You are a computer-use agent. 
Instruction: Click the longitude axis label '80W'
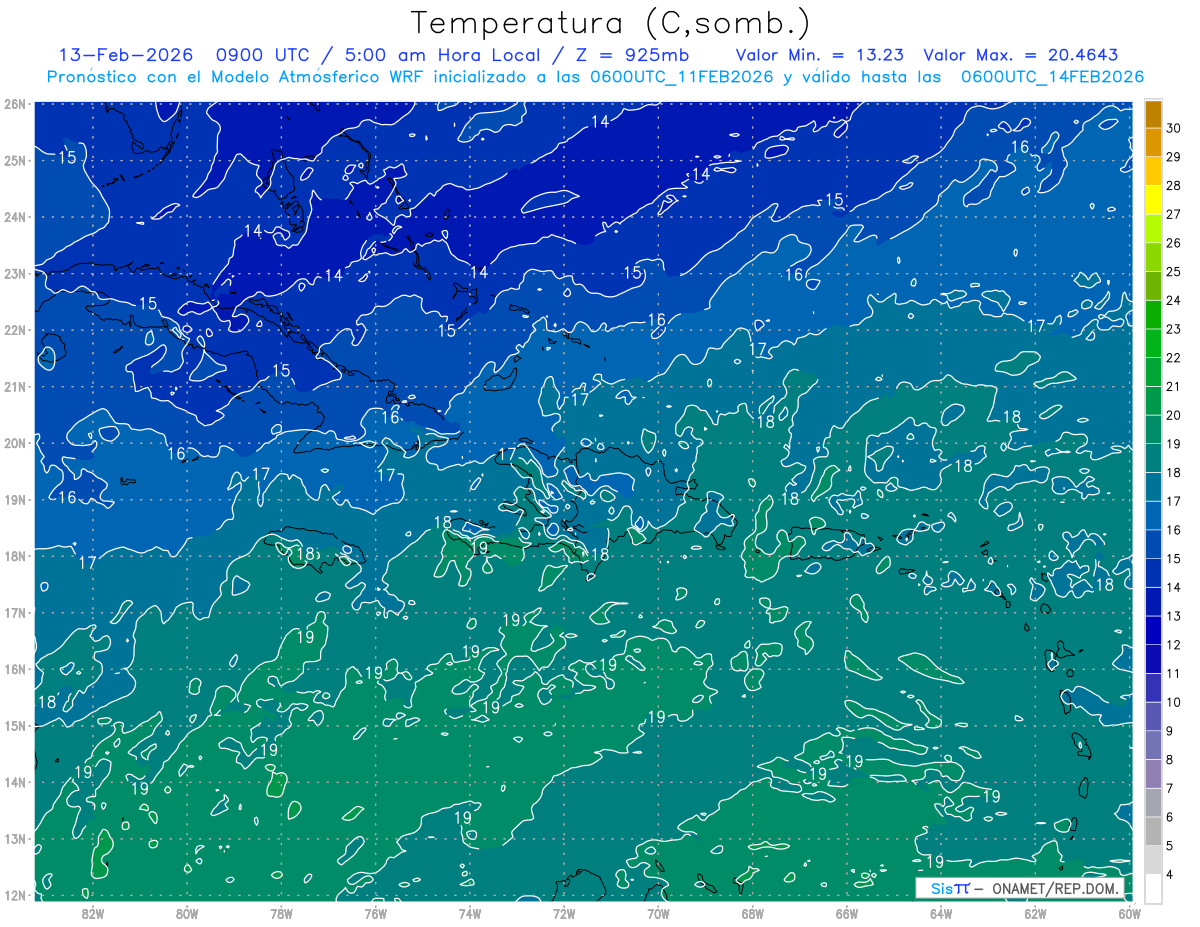[187, 912]
